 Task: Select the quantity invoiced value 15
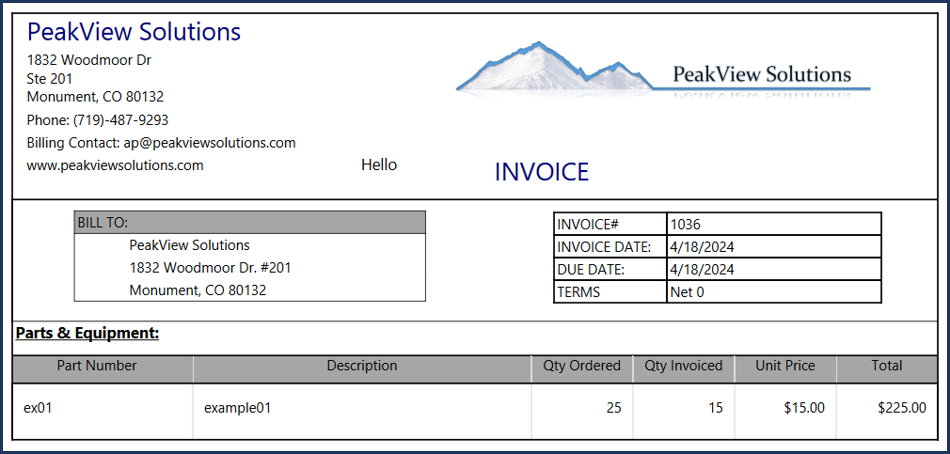click(716, 408)
